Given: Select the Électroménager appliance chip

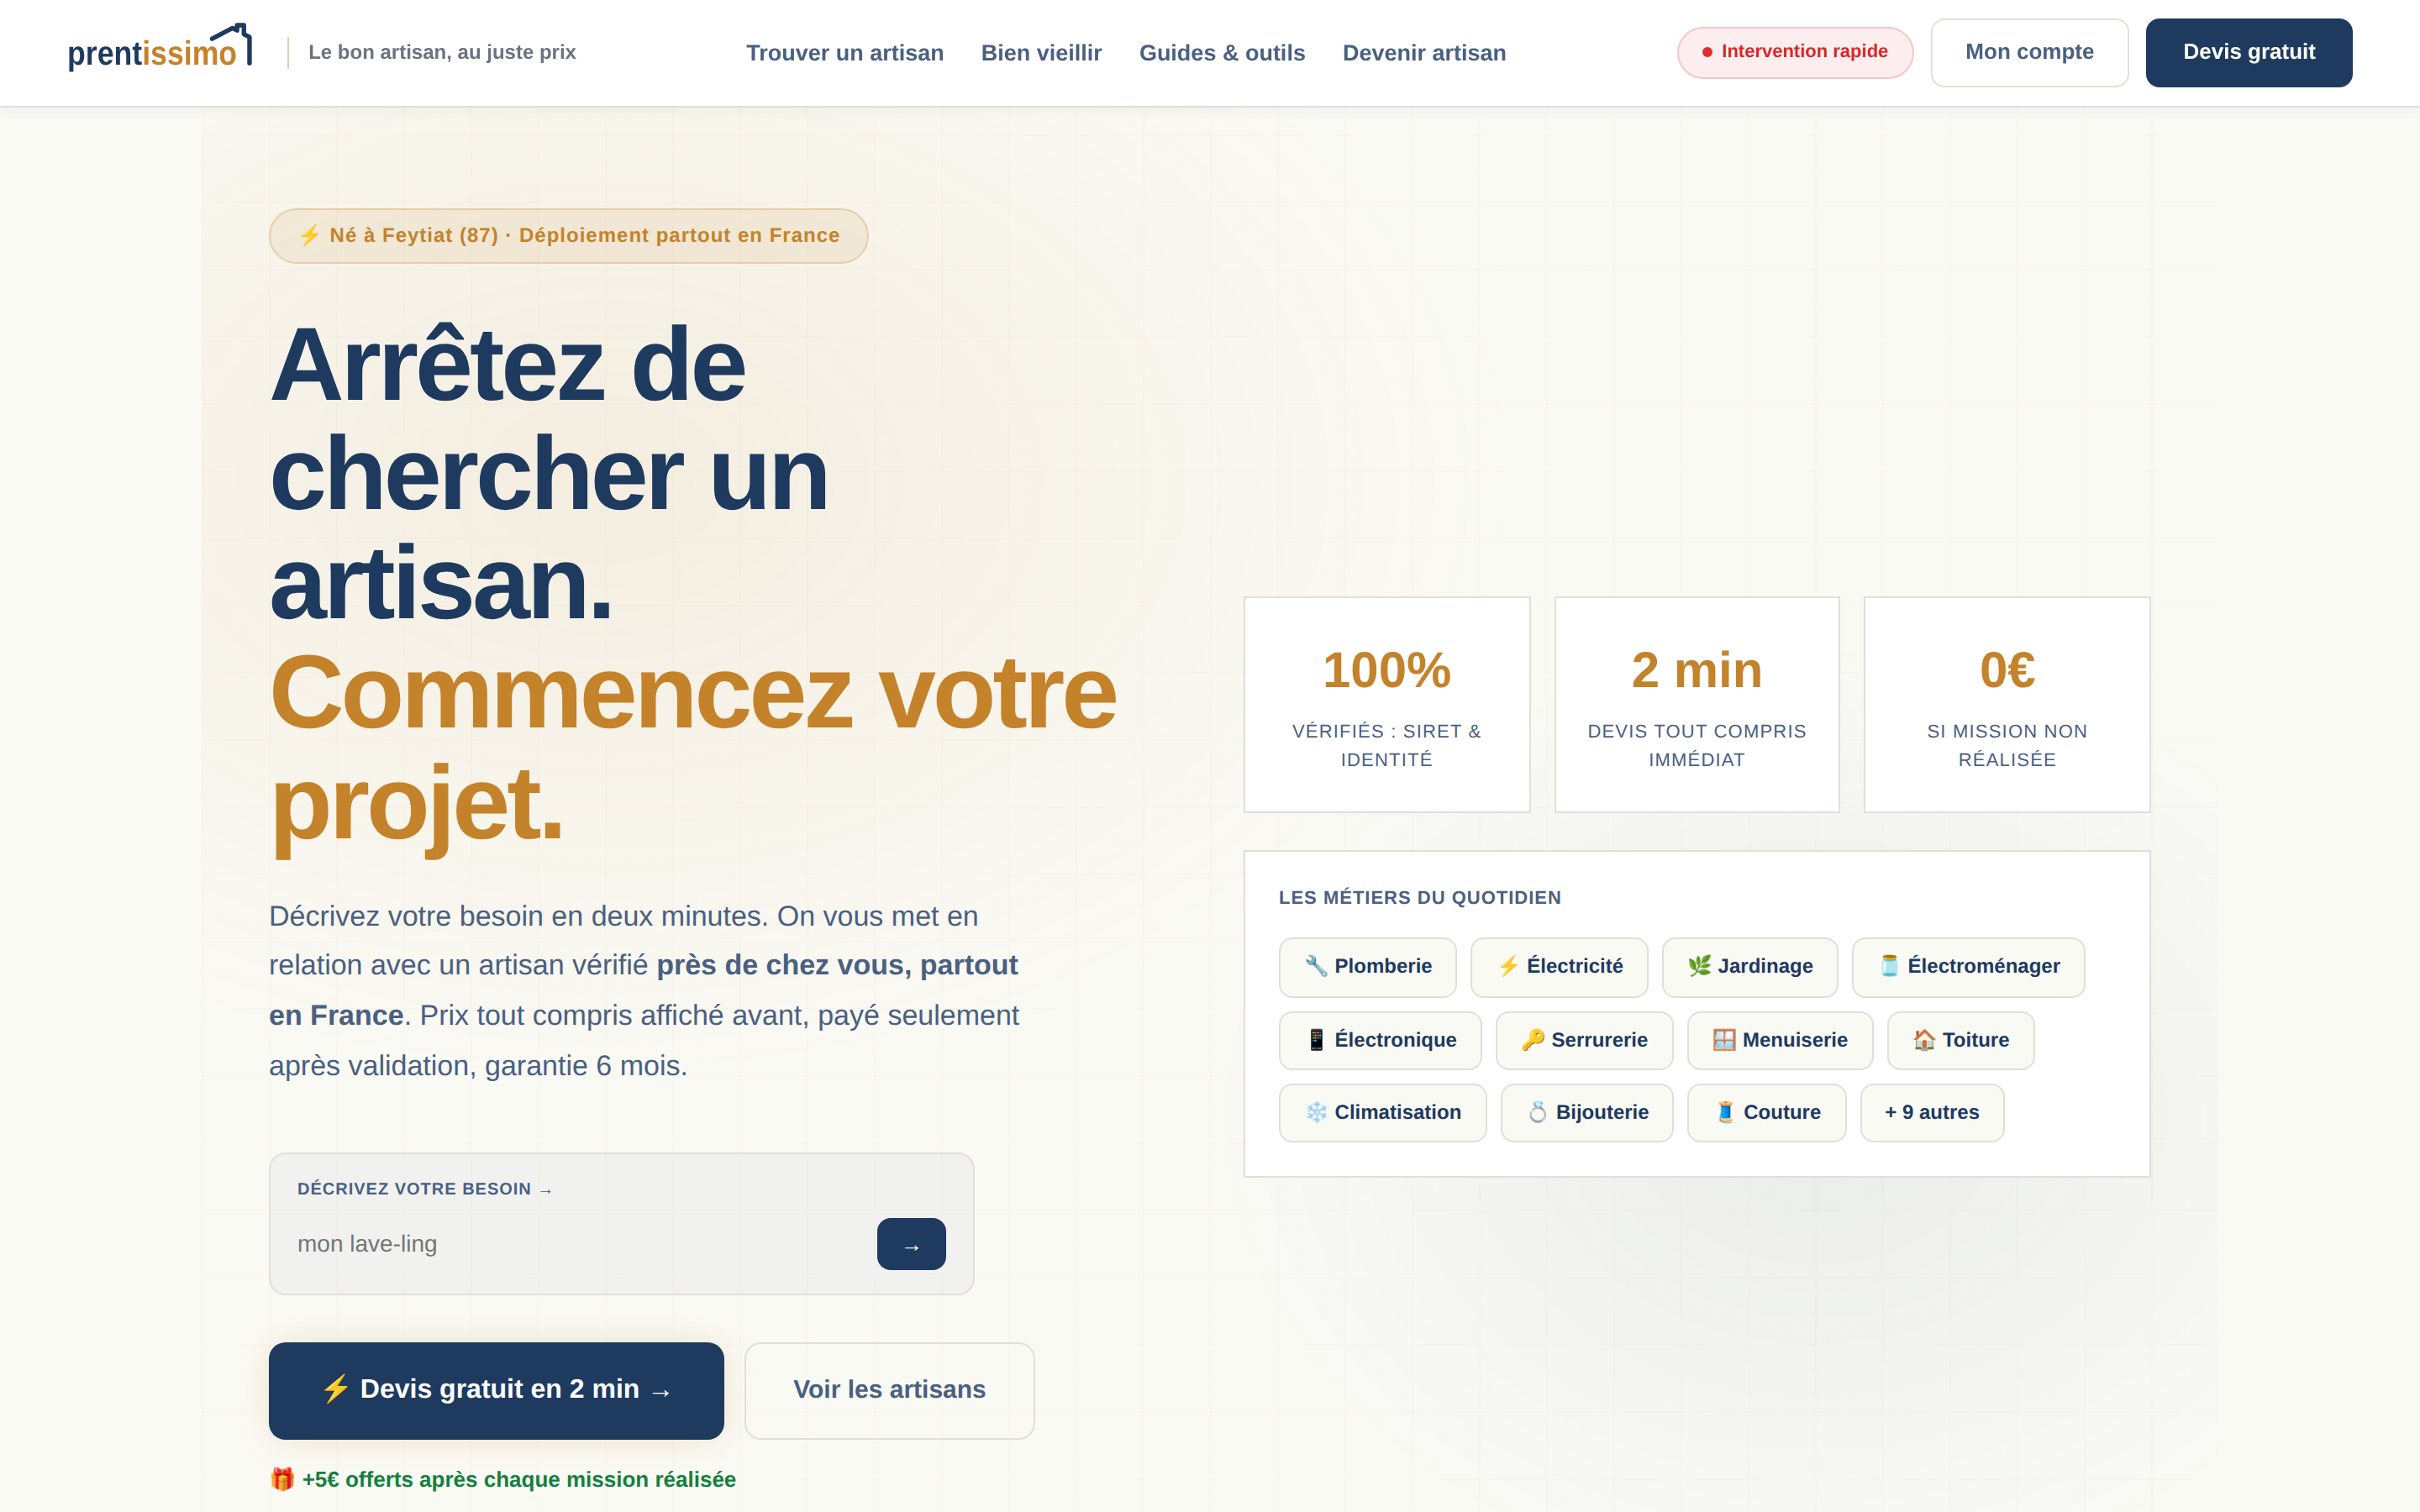Looking at the screenshot, I should pos(1968,966).
